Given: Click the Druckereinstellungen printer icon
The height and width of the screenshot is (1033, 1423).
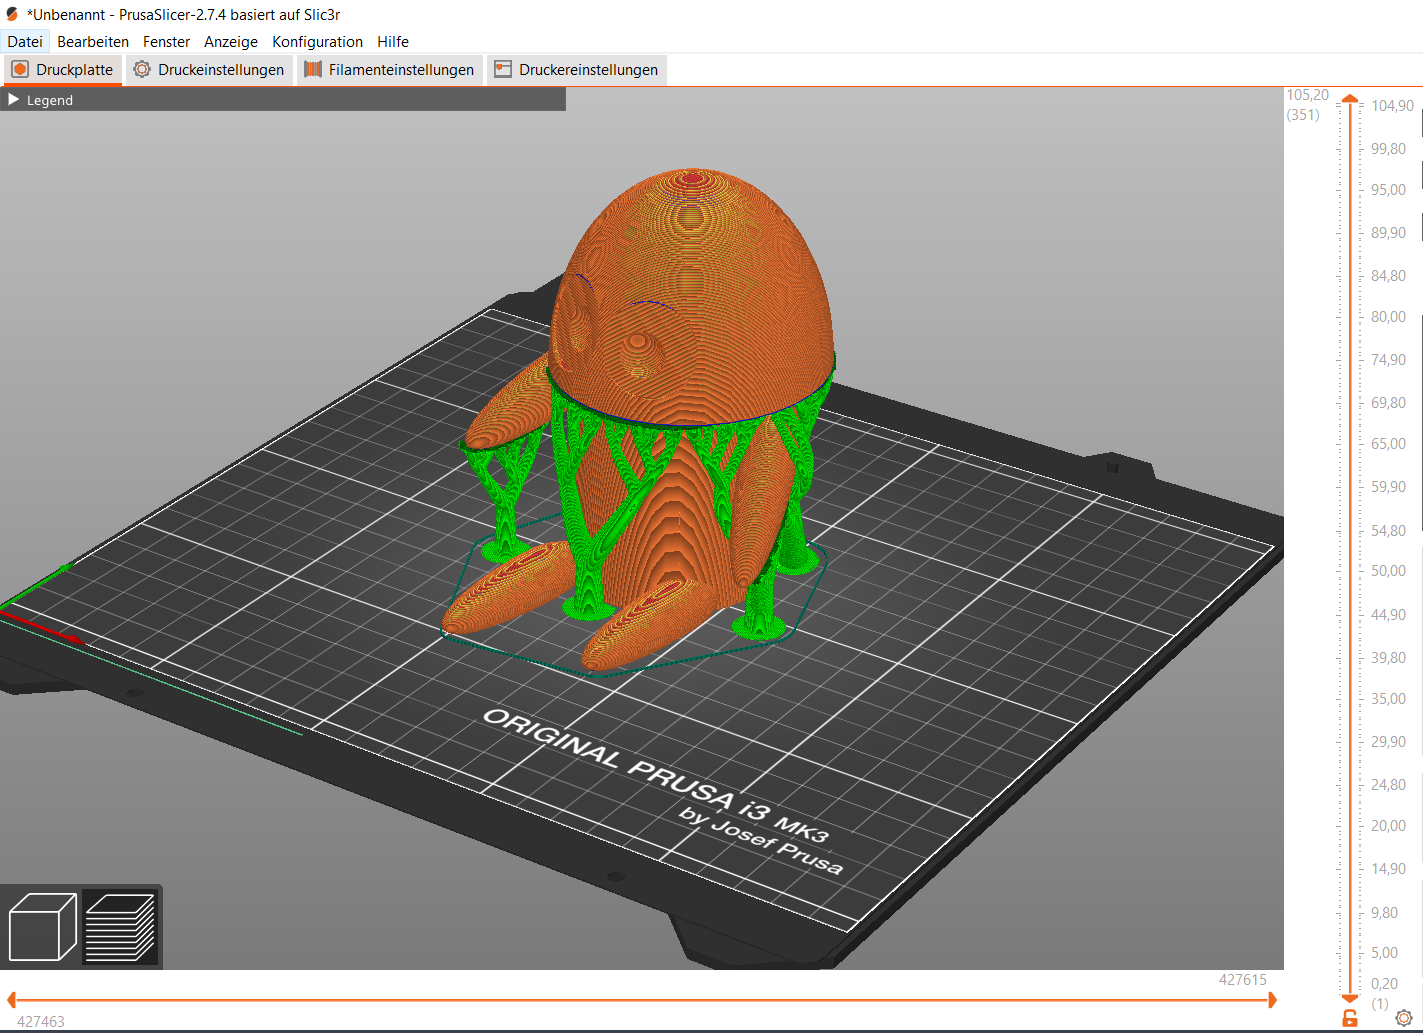Looking at the screenshot, I should [501, 69].
